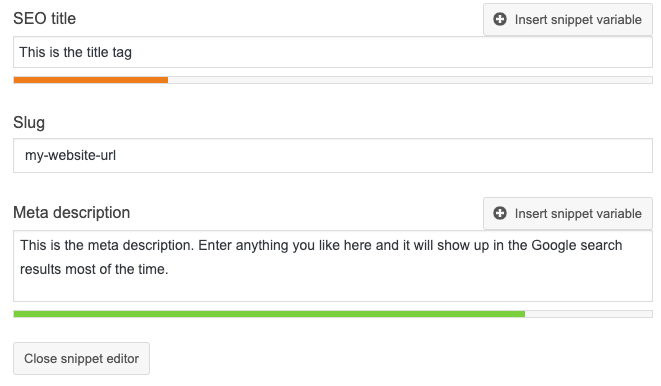Close the snippet editor

[x=81, y=359]
